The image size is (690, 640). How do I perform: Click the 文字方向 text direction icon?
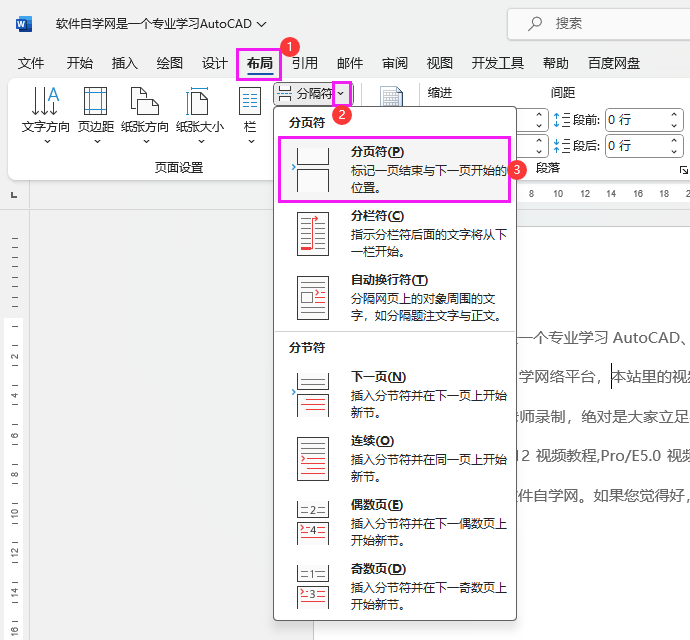45,101
